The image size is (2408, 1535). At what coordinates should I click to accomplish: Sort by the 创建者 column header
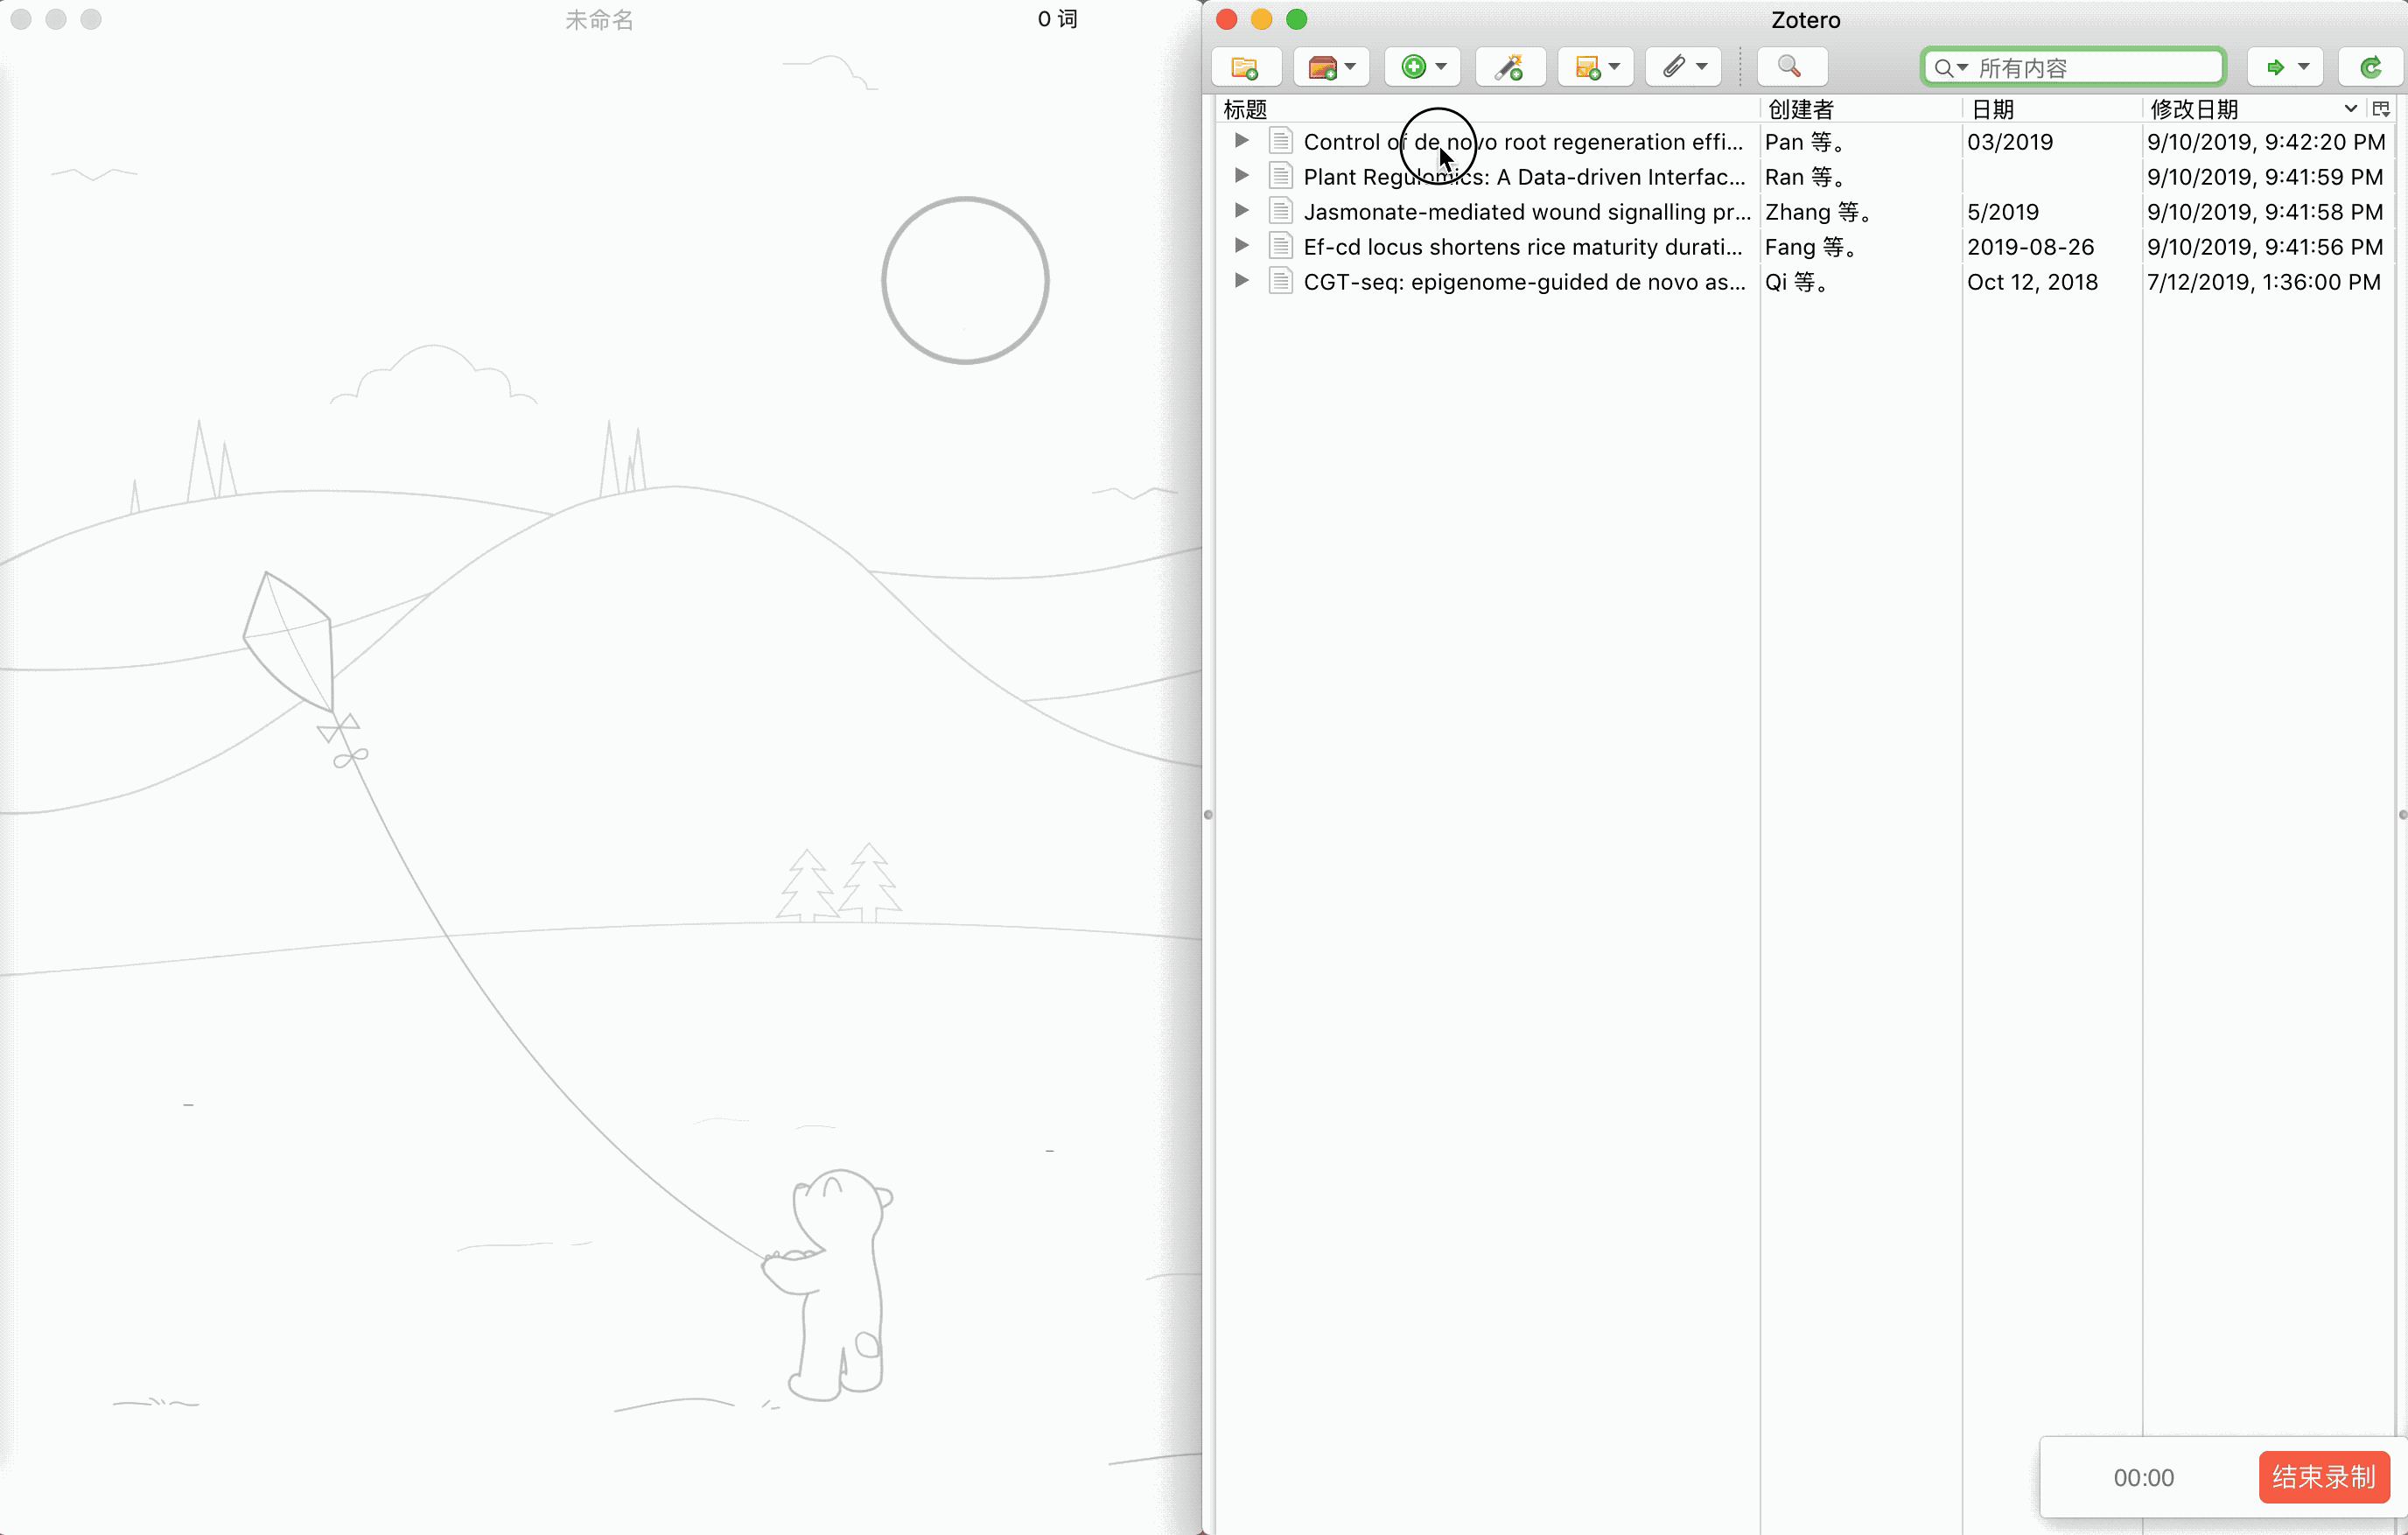tap(1800, 109)
